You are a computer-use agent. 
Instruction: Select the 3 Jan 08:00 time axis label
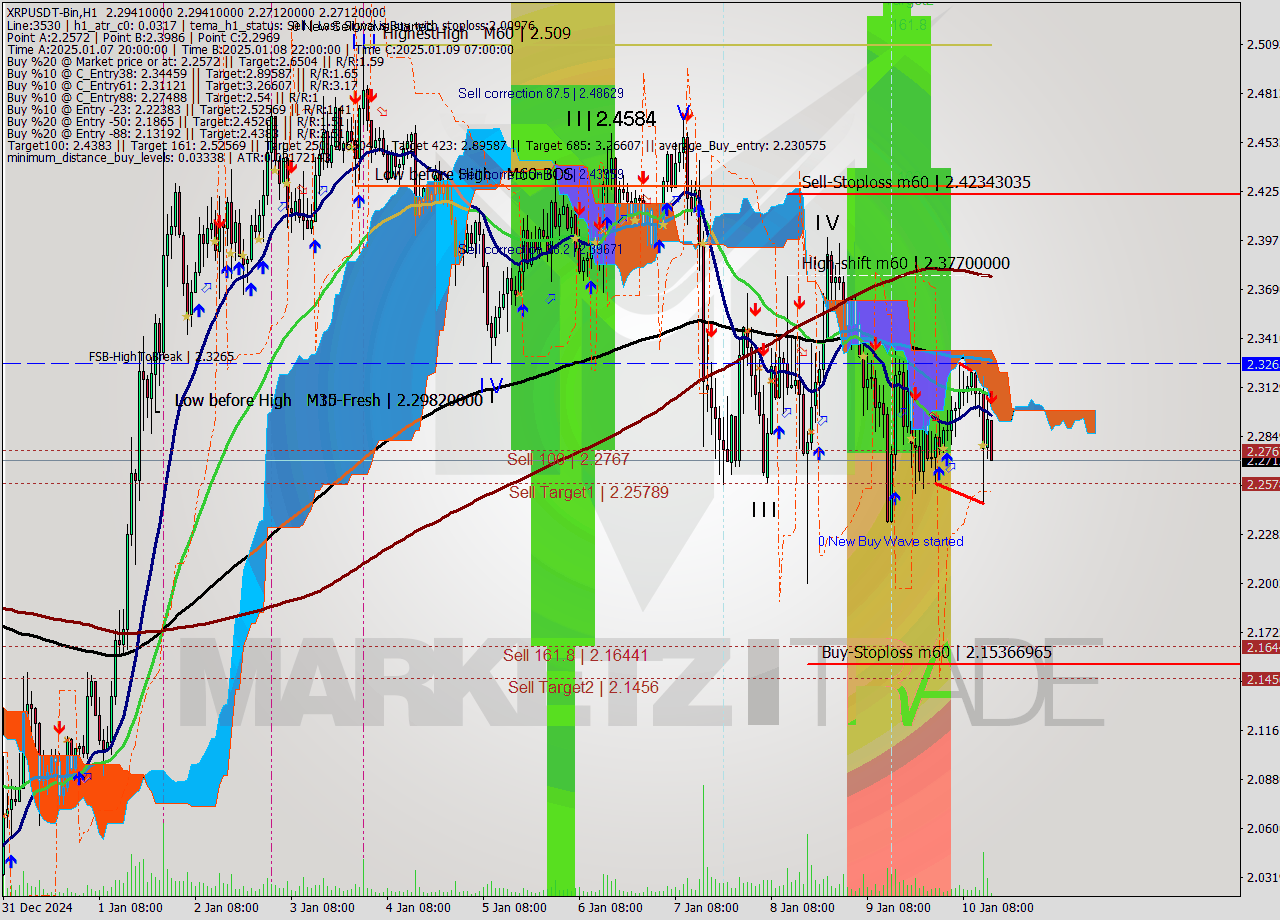tap(322, 908)
